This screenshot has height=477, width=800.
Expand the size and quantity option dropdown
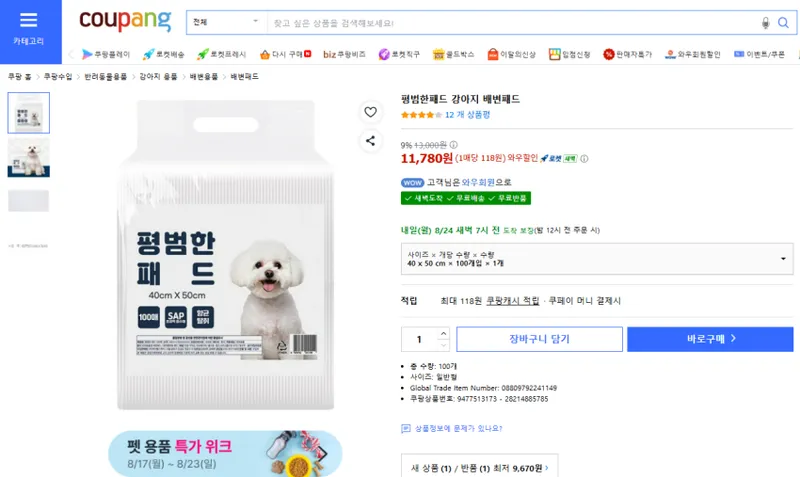pyautogui.click(x=597, y=259)
